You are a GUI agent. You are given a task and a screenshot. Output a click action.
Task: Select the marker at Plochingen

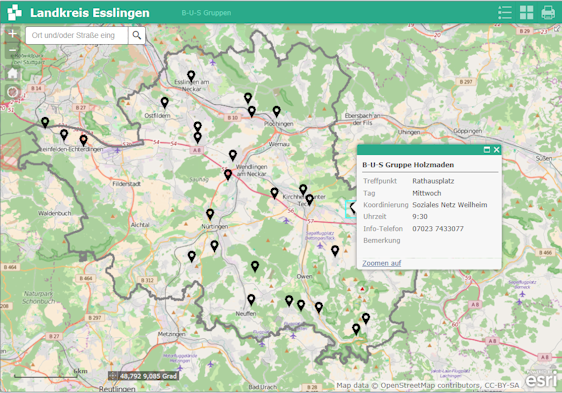pyautogui.click(x=276, y=112)
